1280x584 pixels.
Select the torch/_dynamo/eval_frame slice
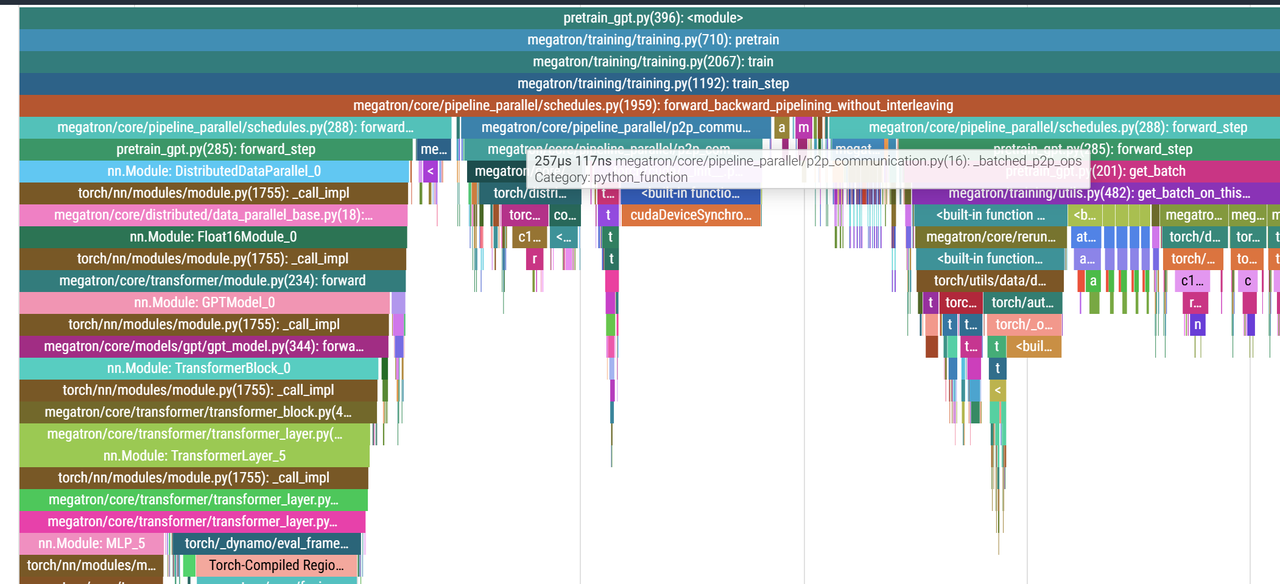click(265, 544)
